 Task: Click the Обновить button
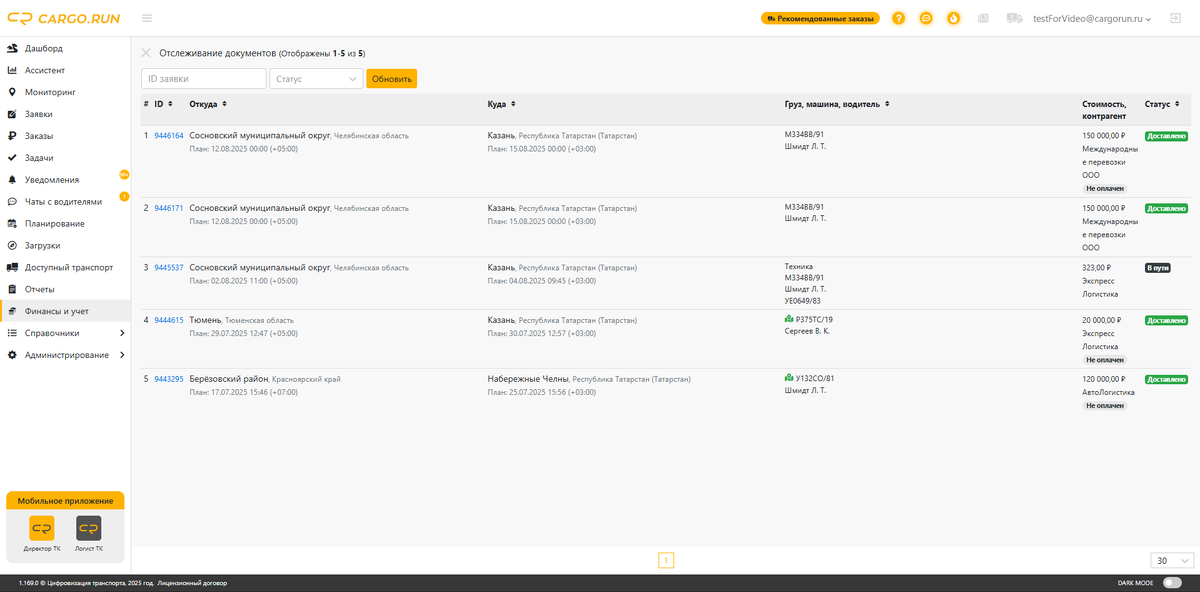pos(391,79)
